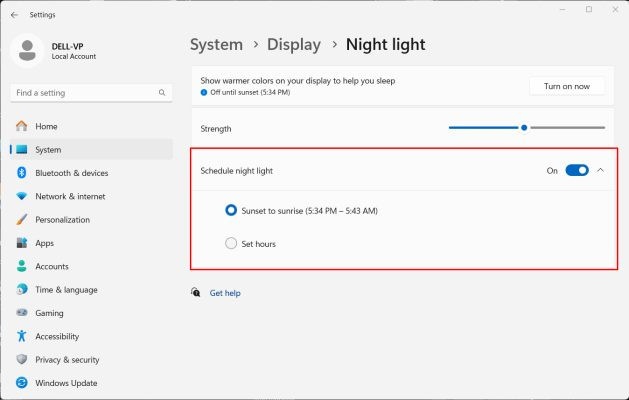Open Windows Update icon
Viewport: 629px width, 400px height.
(21, 383)
